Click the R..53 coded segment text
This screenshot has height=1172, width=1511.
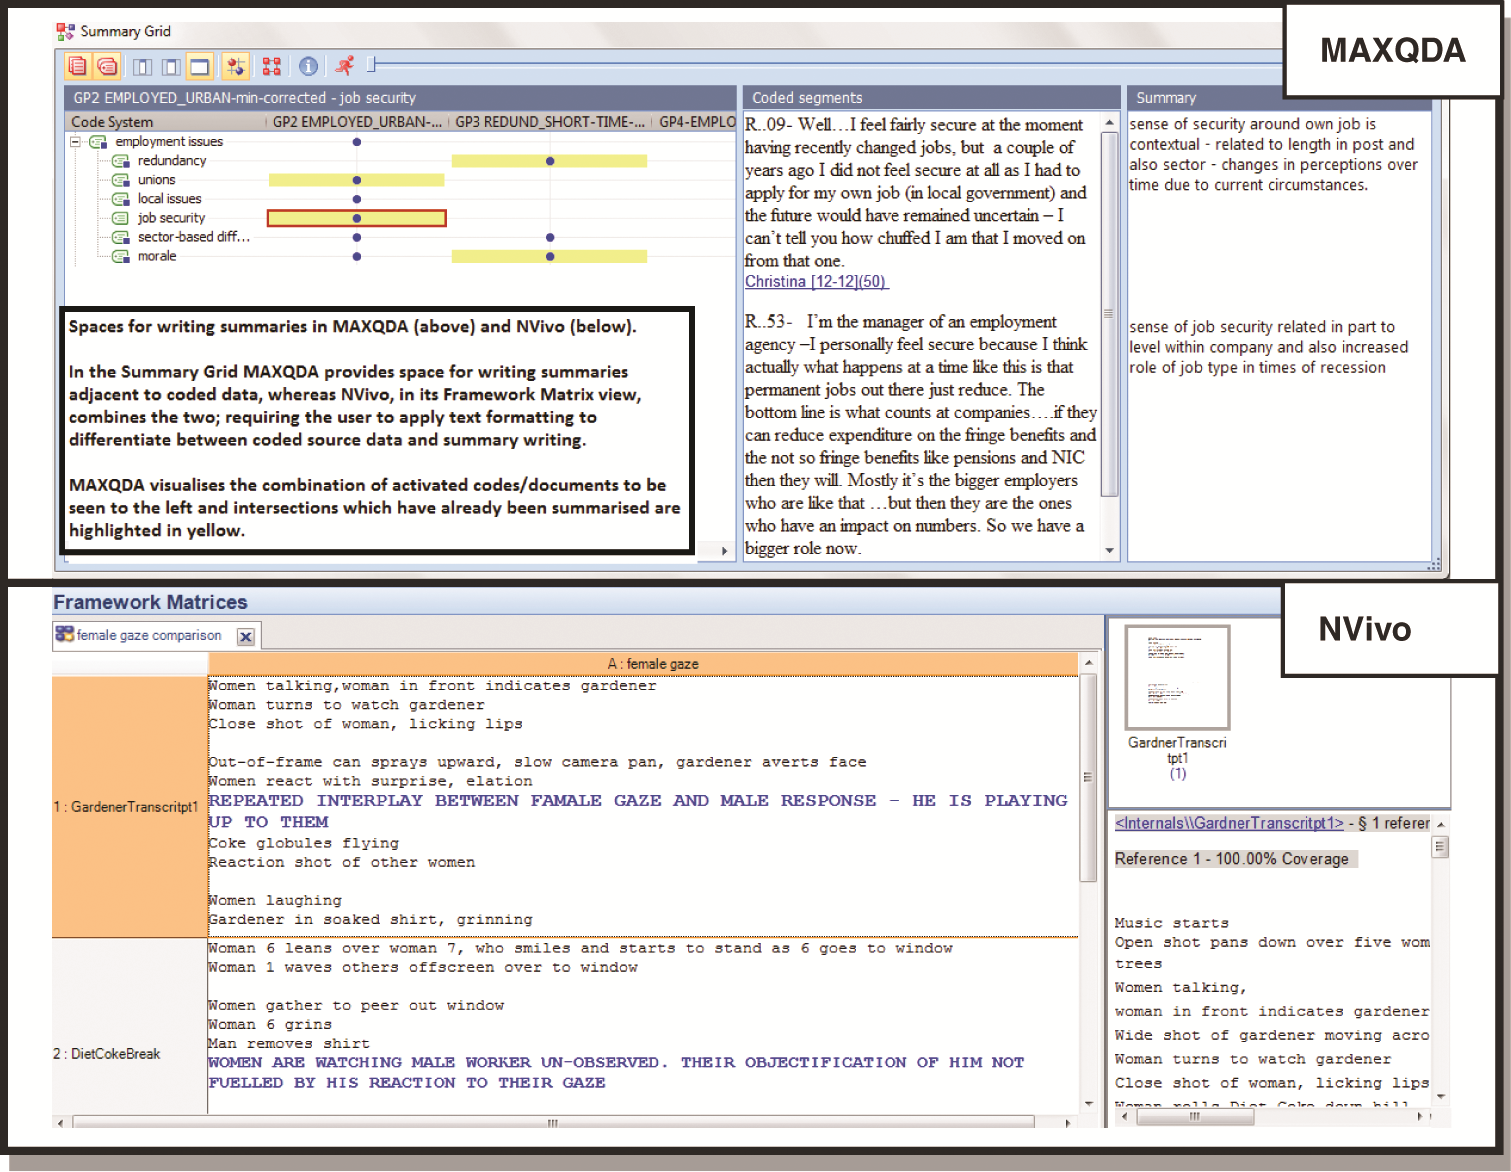[920, 435]
